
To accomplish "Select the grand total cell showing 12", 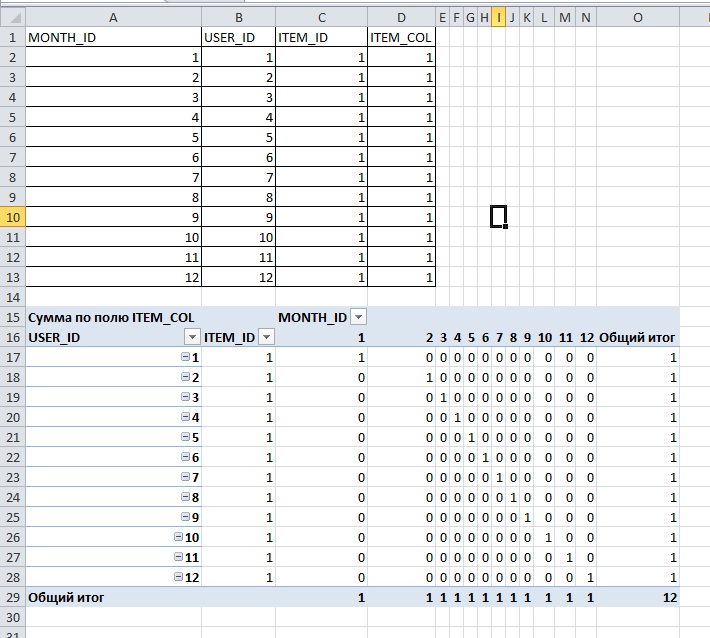I will click(x=638, y=597).
